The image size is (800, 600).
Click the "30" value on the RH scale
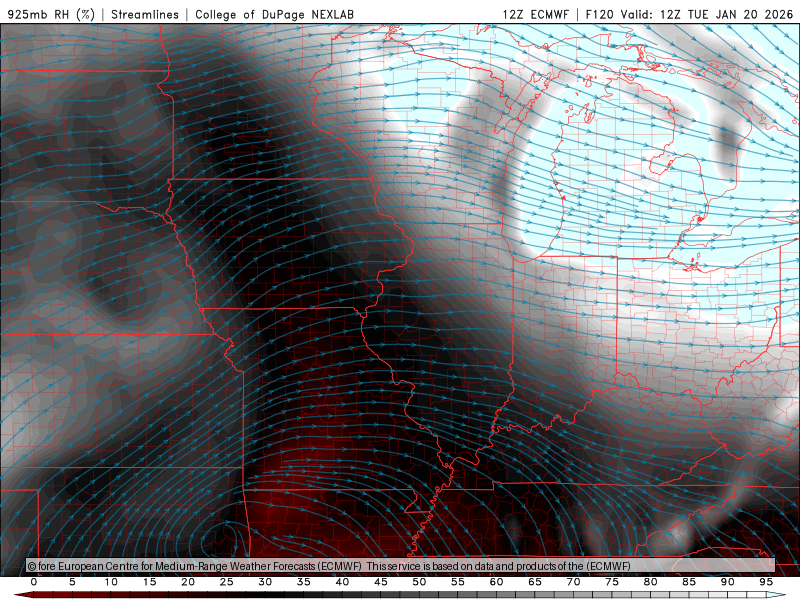click(265, 582)
